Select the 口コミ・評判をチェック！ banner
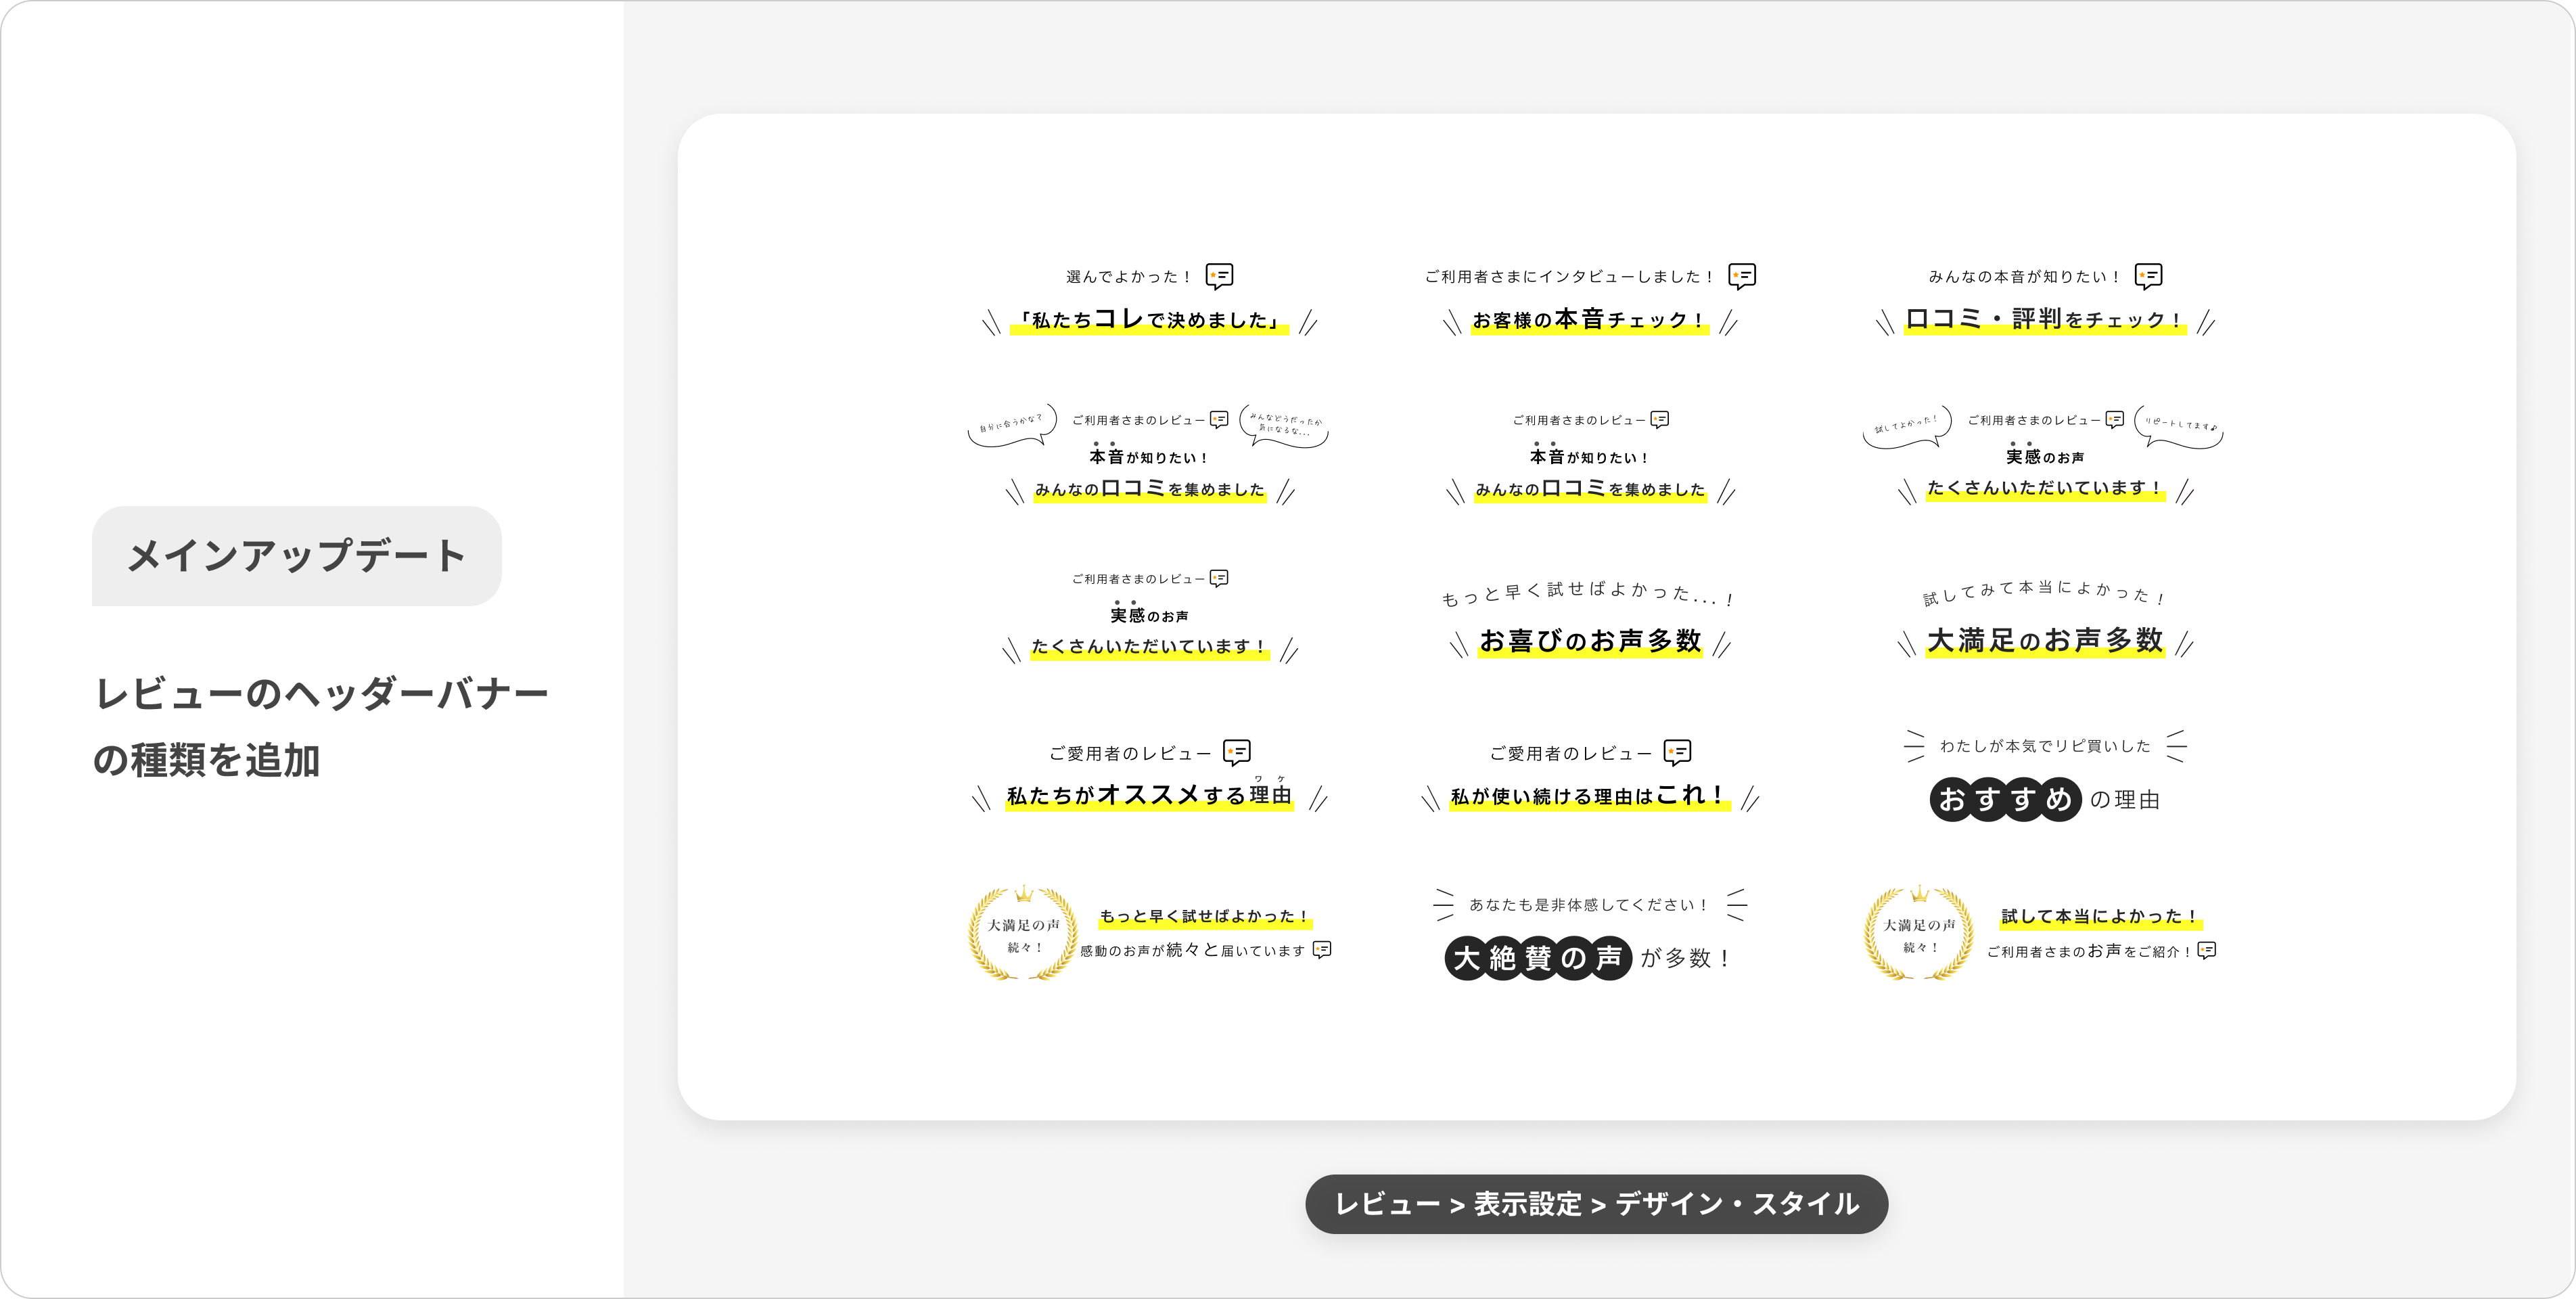Viewport: 2576px width, 1299px height. pos(2044,320)
